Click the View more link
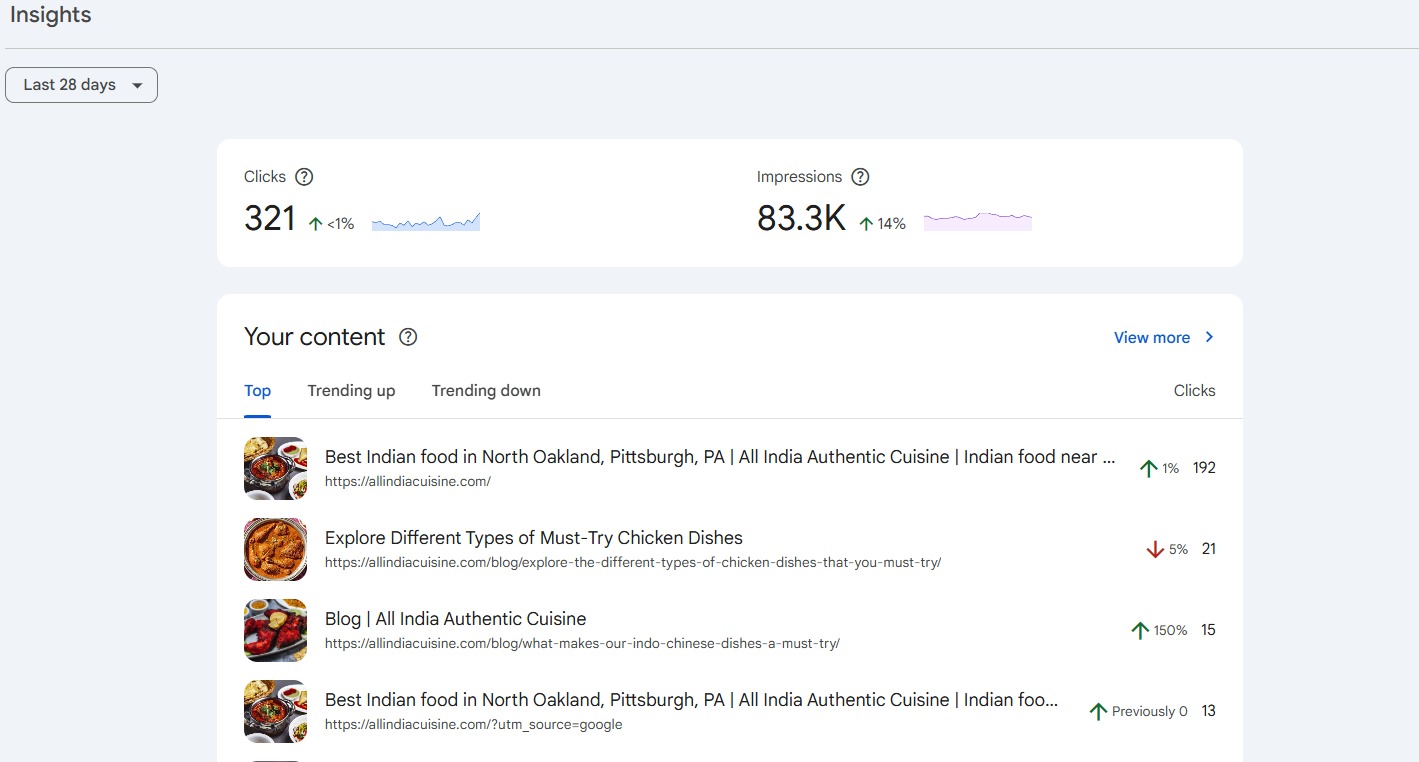Image resolution: width=1419 pixels, height=762 pixels. click(x=1152, y=338)
